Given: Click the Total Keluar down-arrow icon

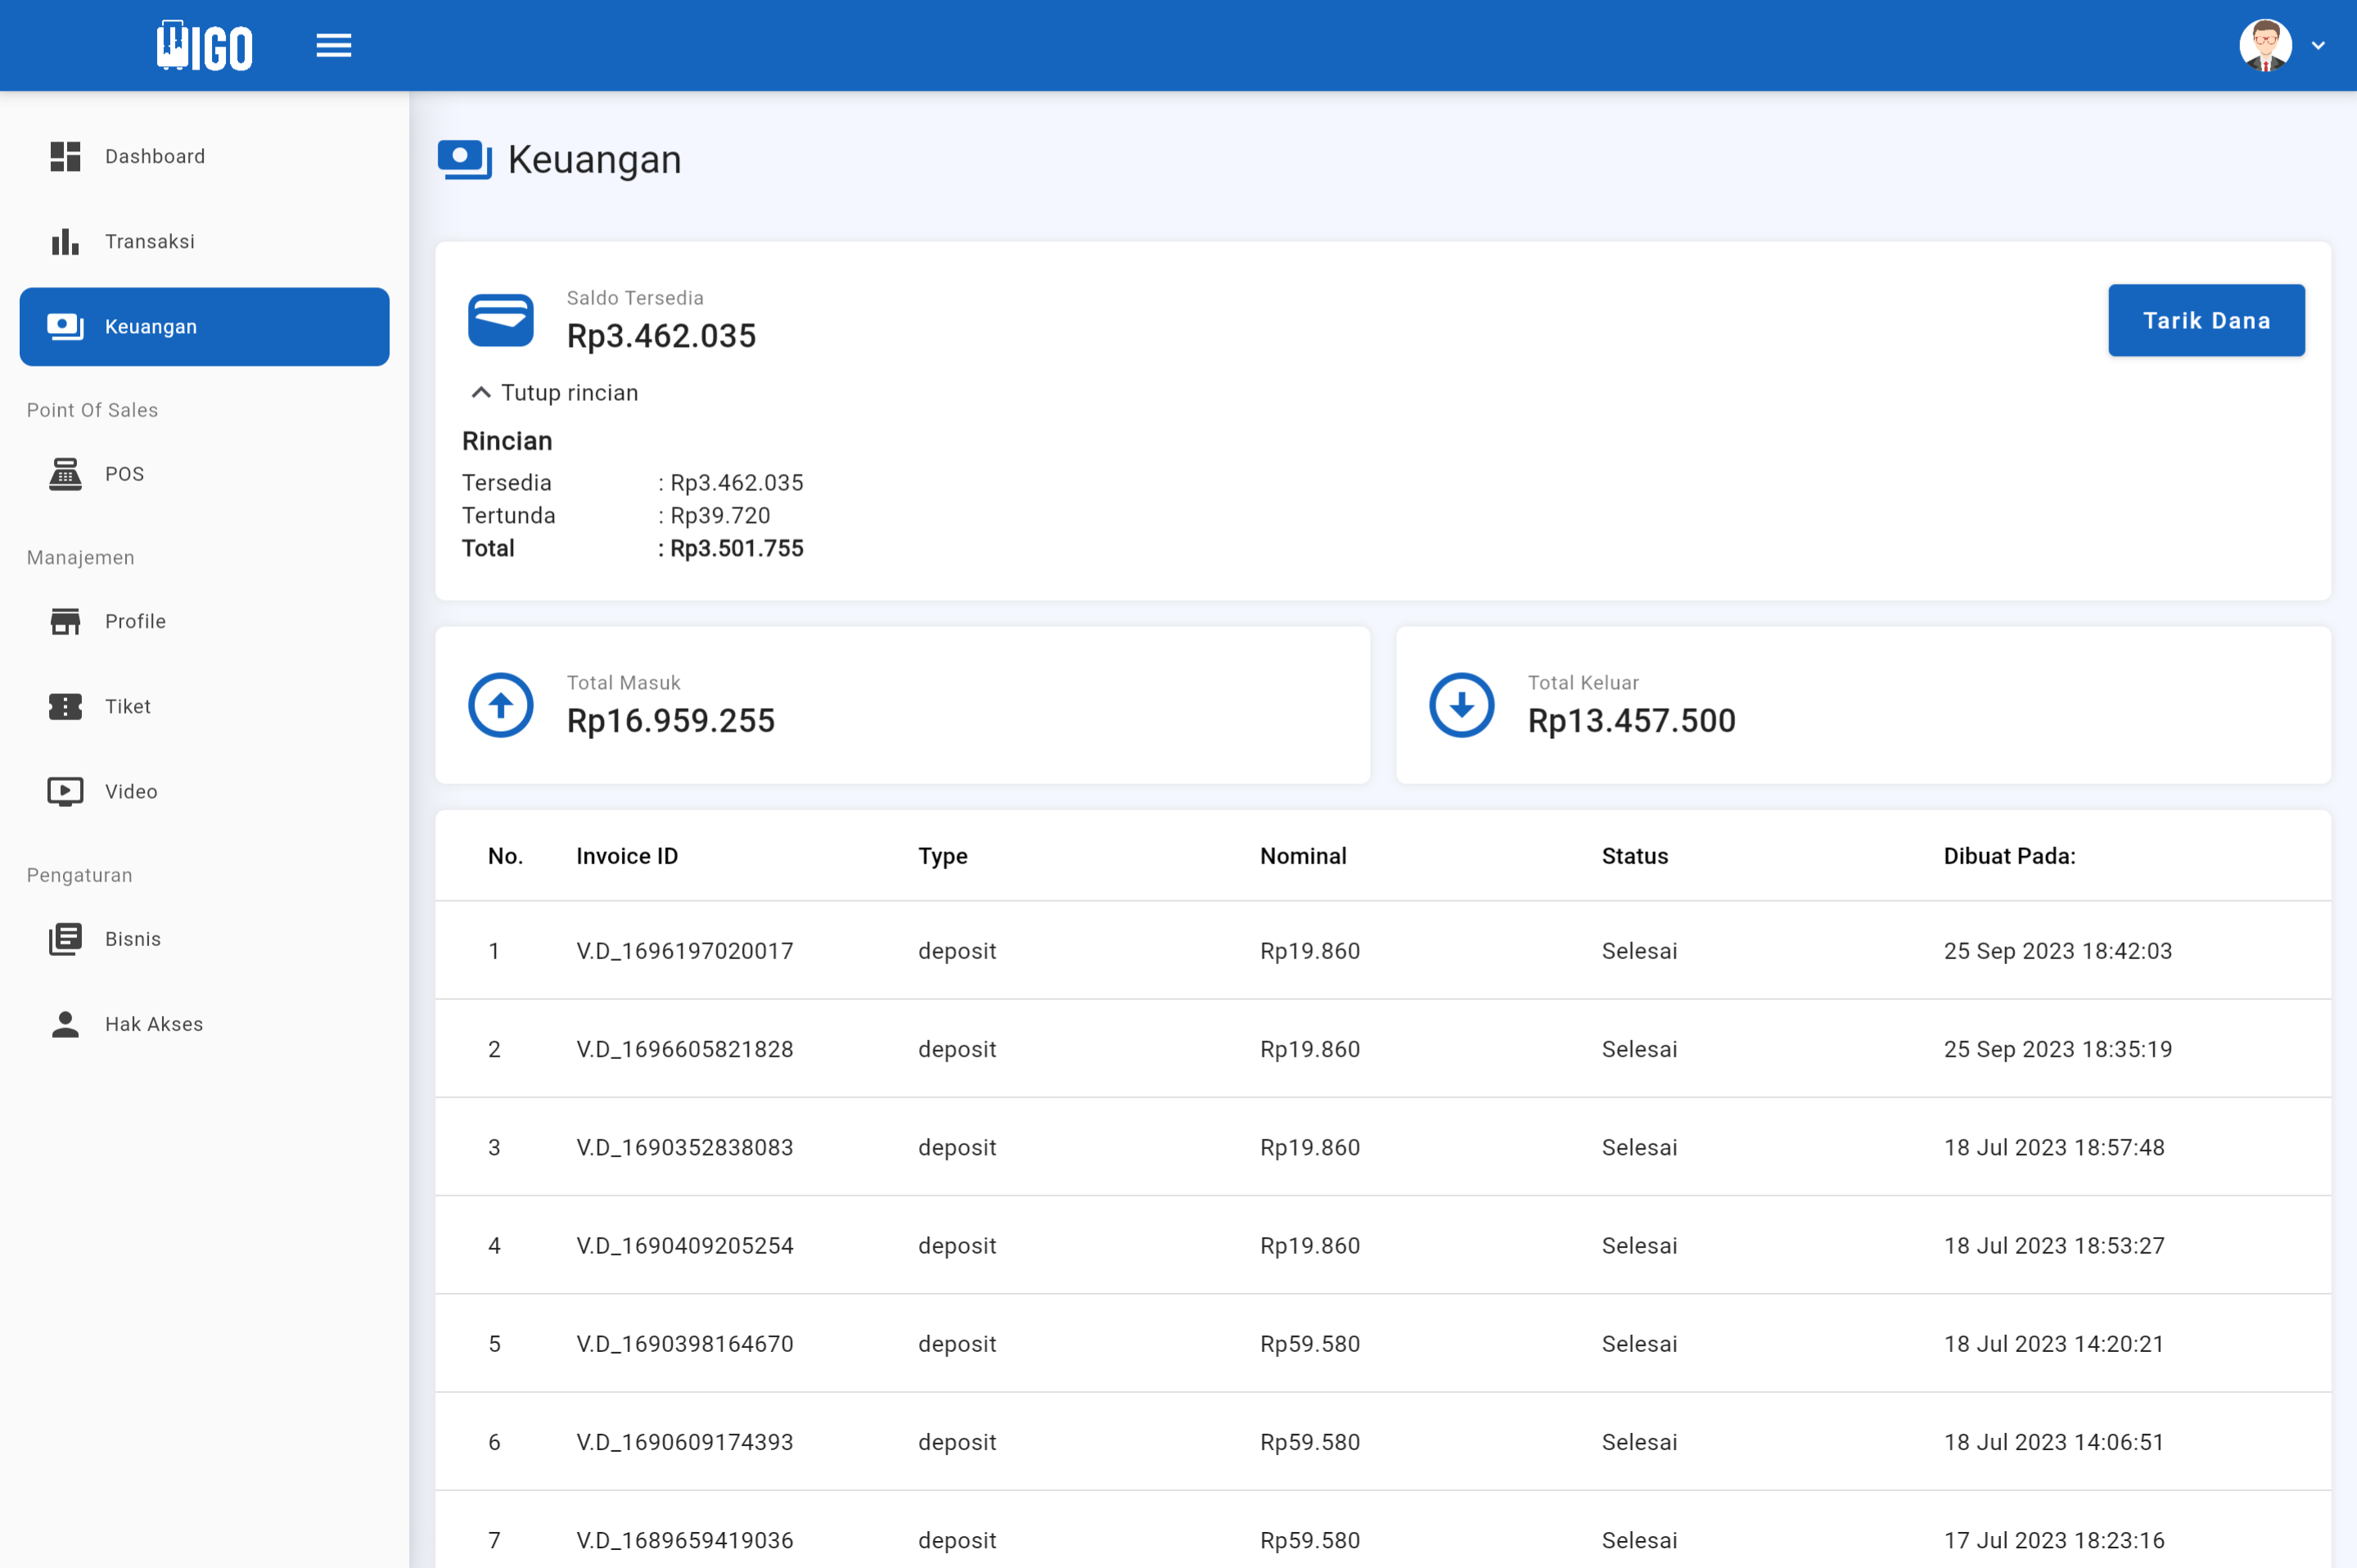Looking at the screenshot, I should click(x=1461, y=705).
